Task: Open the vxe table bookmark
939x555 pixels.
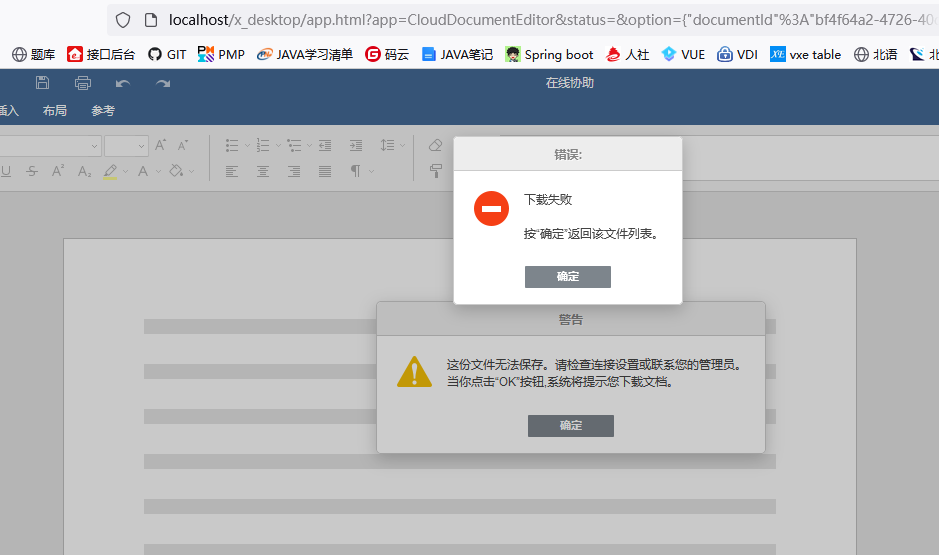Action: click(x=805, y=54)
